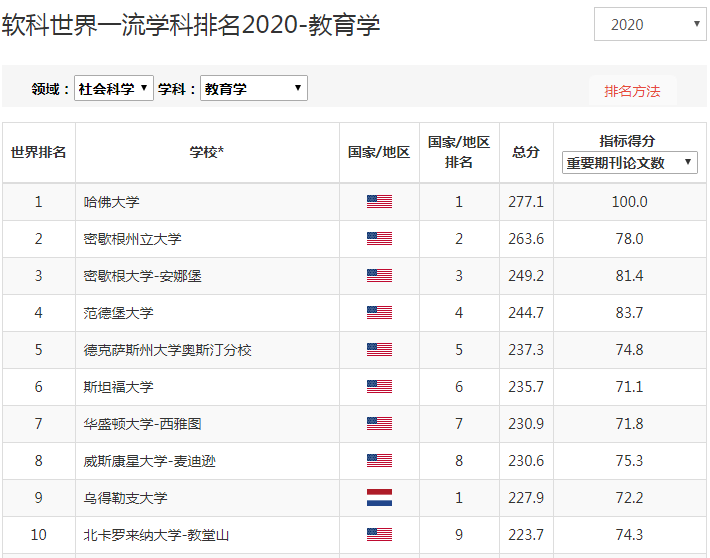Click the 世界排名 column header
The height and width of the screenshot is (558, 710).
[x=38, y=152]
